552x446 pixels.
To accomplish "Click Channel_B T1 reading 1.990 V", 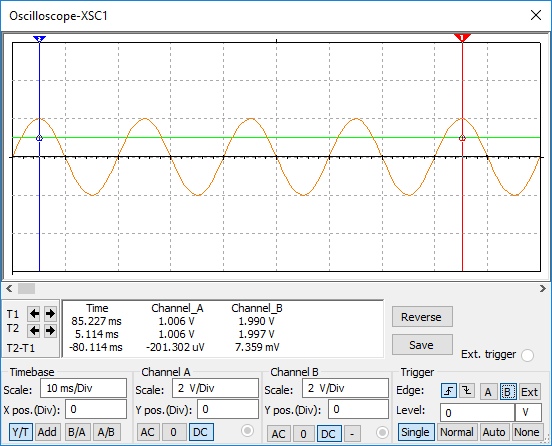I will pos(257,321).
